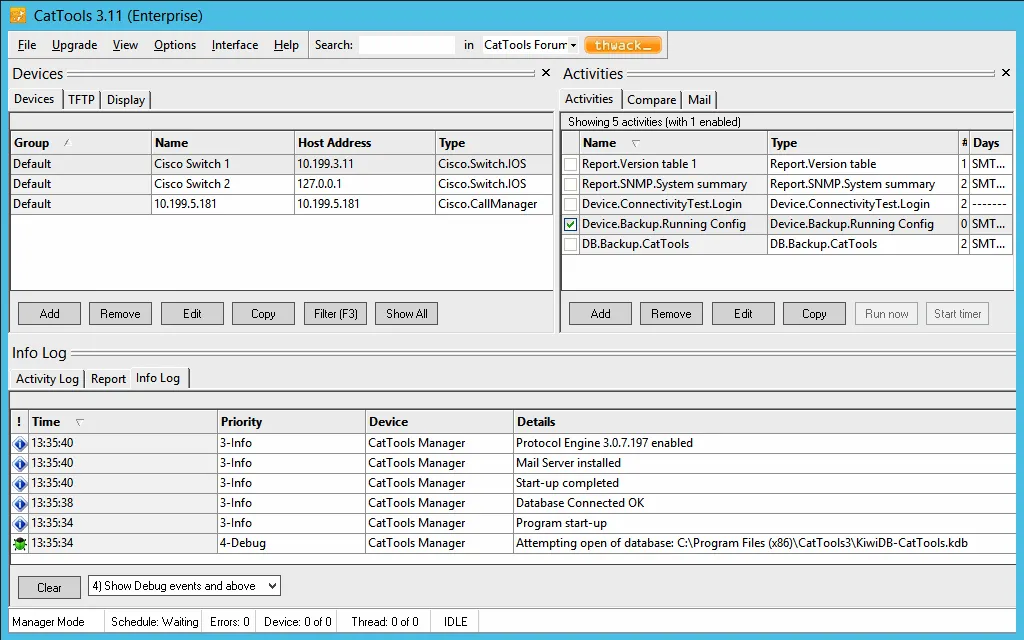The height and width of the screenshot is (640, 1024).
Task: Open the search location dropdown
Action: [x=572, y=44]
